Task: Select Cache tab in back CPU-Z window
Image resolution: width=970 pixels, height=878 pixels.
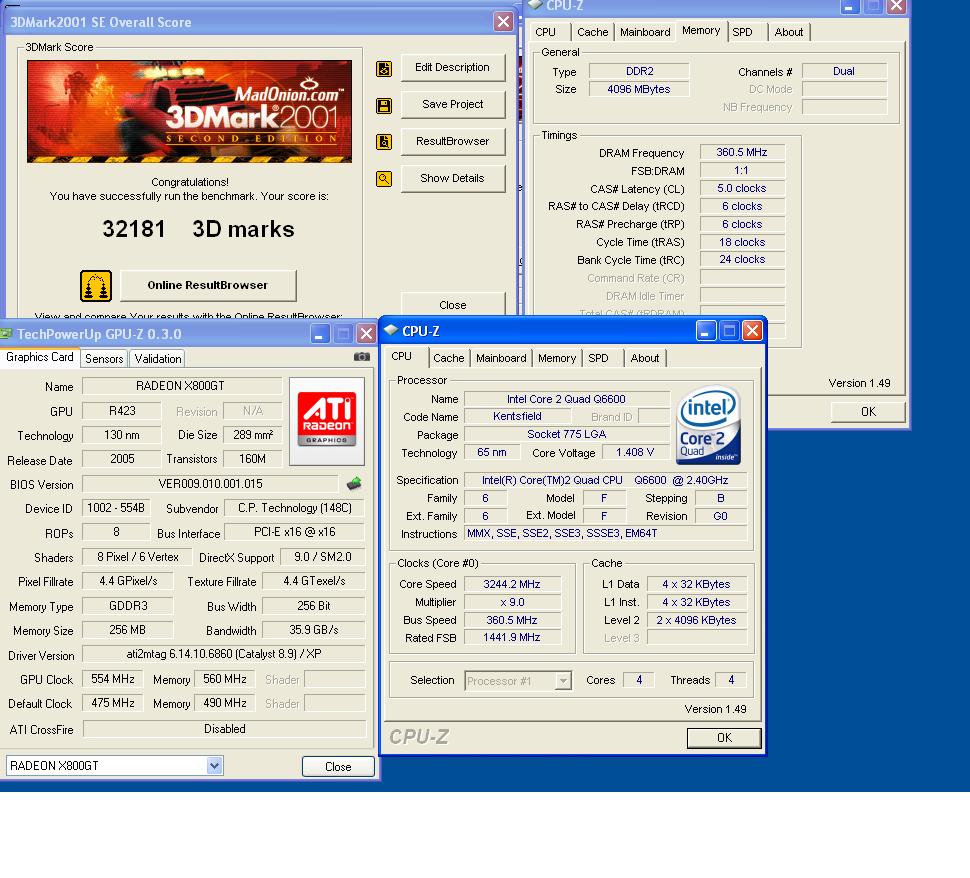Action: click(593, 32)
